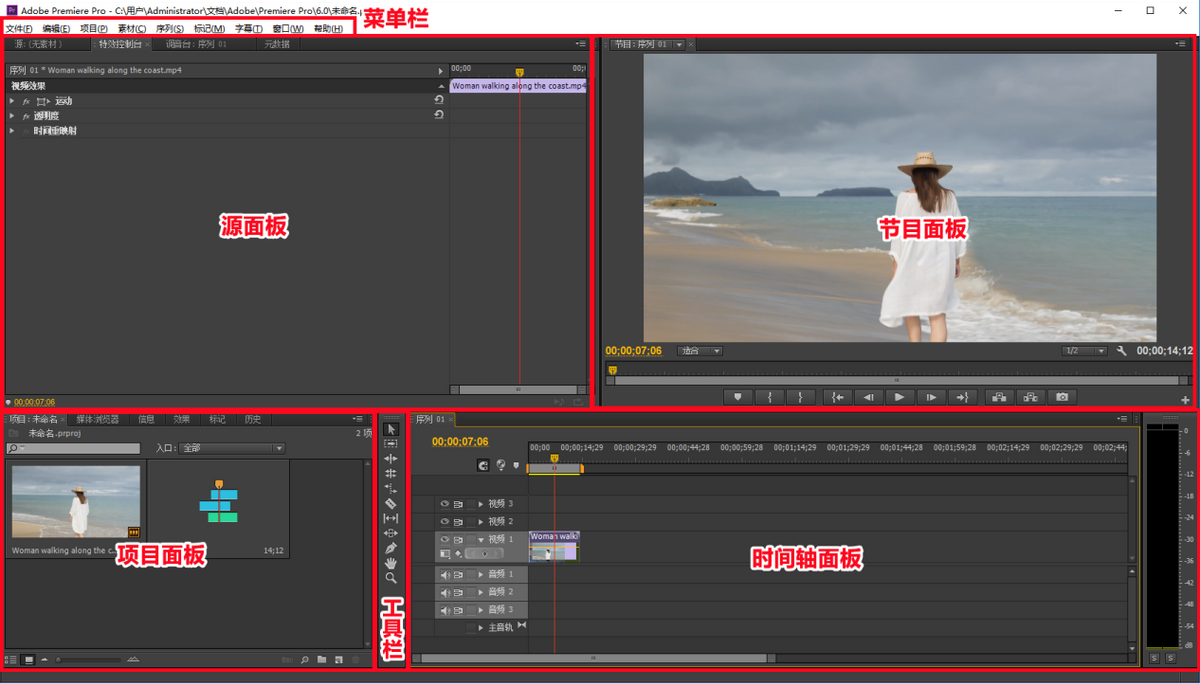Viewport: 1200px width, 683px height.
Task: Expand the 视频 2 track
Action: click(481, 522)
